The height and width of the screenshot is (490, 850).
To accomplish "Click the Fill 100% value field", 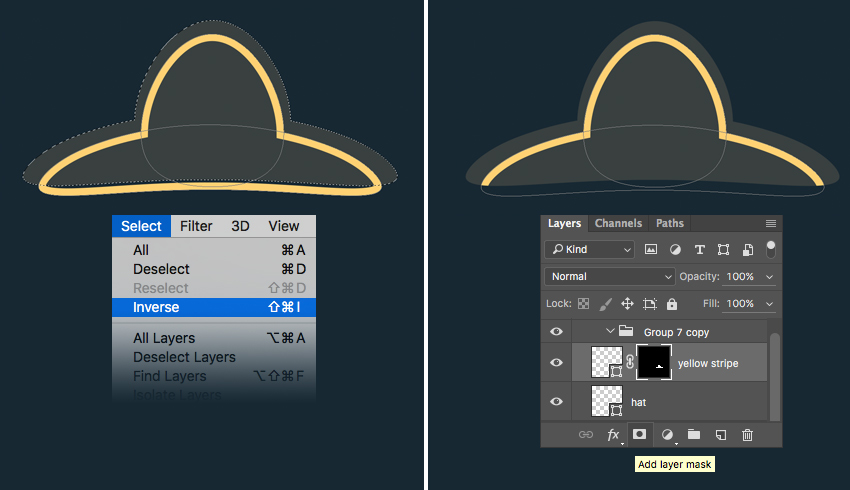I will [740, 304].
